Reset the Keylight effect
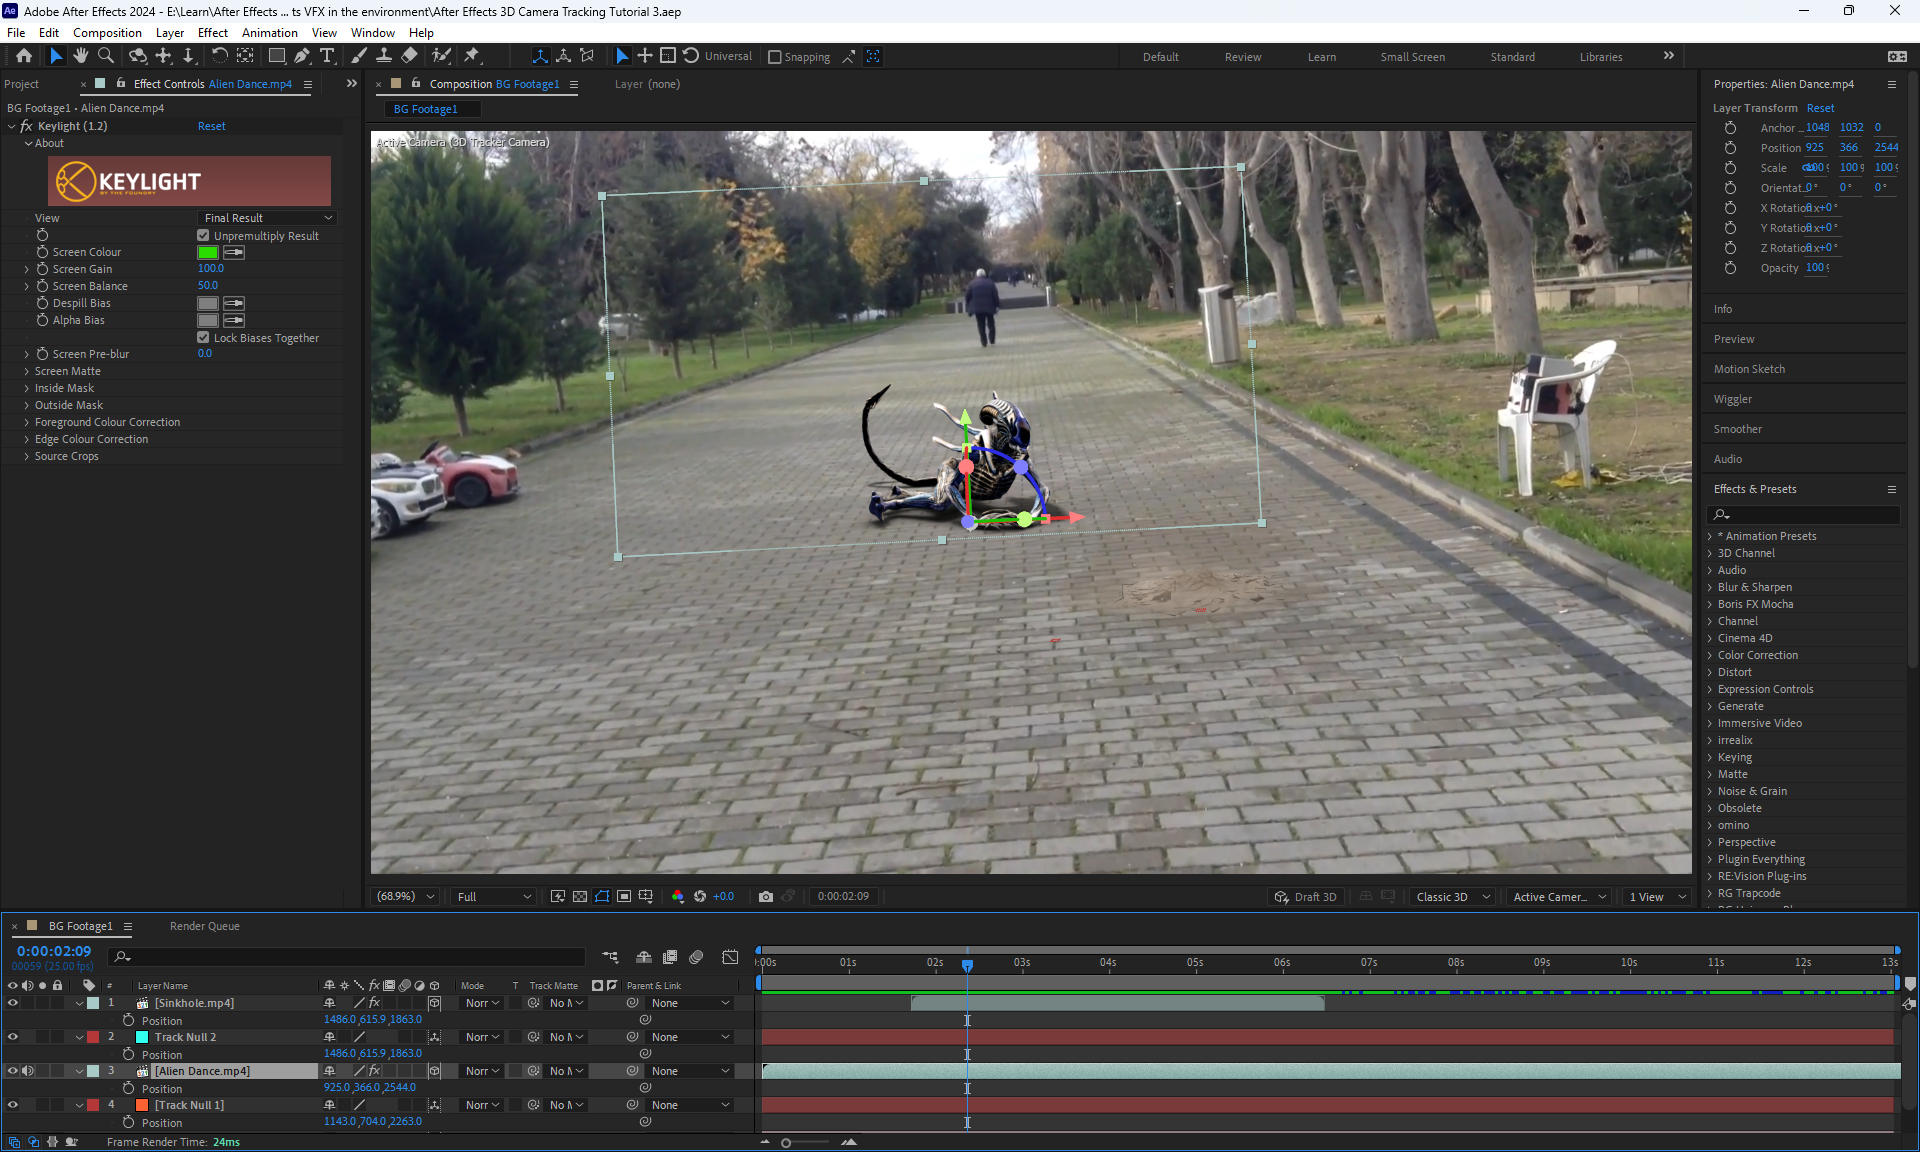The image size is (1920, 1152). pyautogui.click(x=211, y=126)
